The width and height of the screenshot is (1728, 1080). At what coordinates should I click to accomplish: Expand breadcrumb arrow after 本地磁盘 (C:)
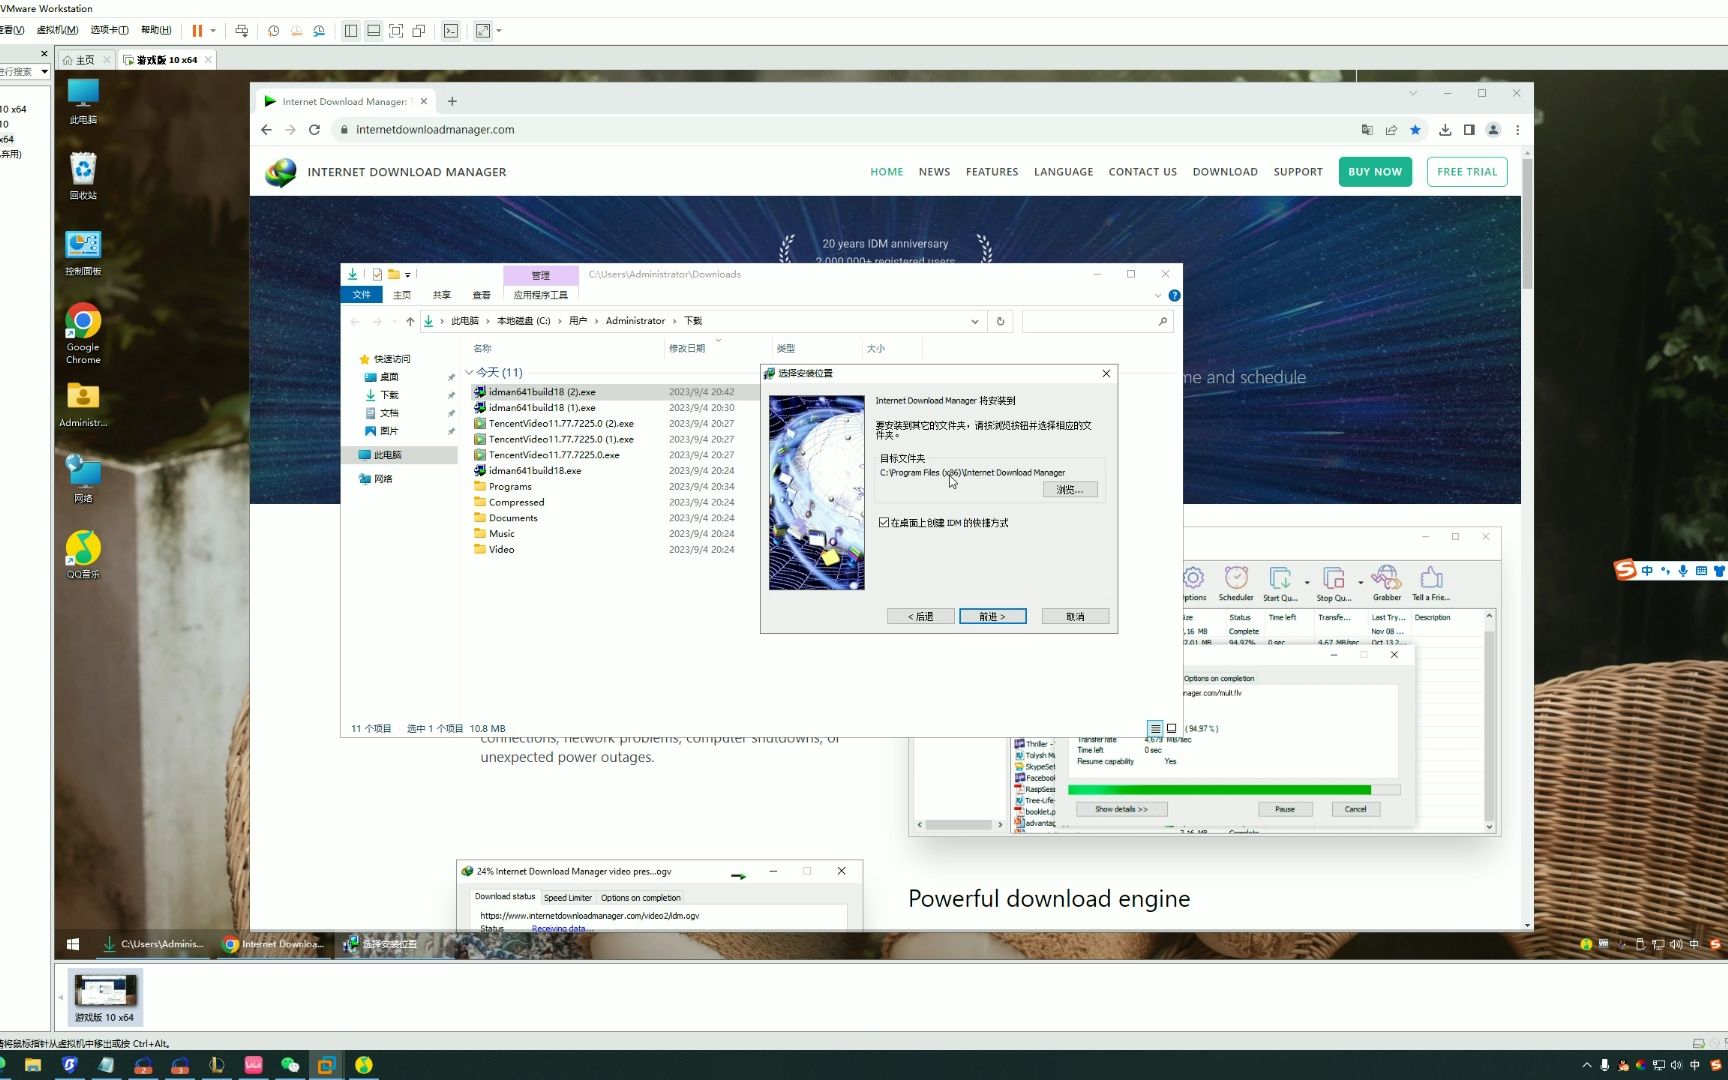(560, 321)
